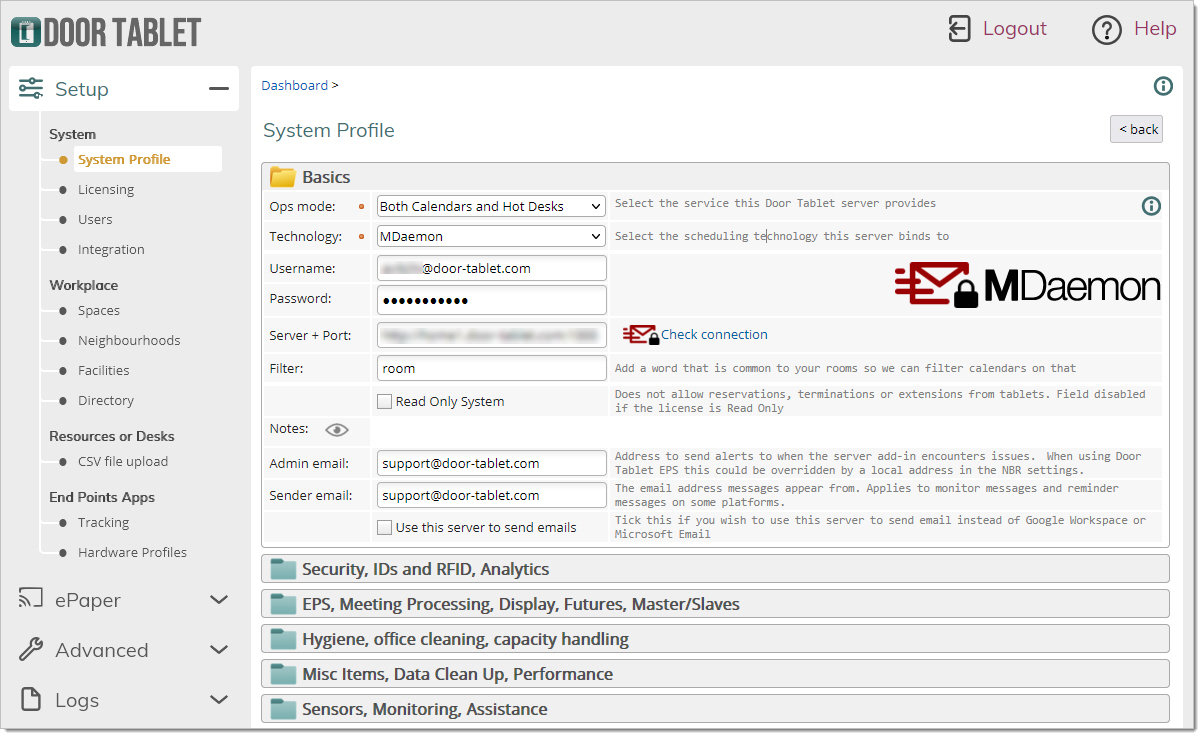1202x737 pixels.
Task: Tick Use this server to send emails
Action: (384, 528)
